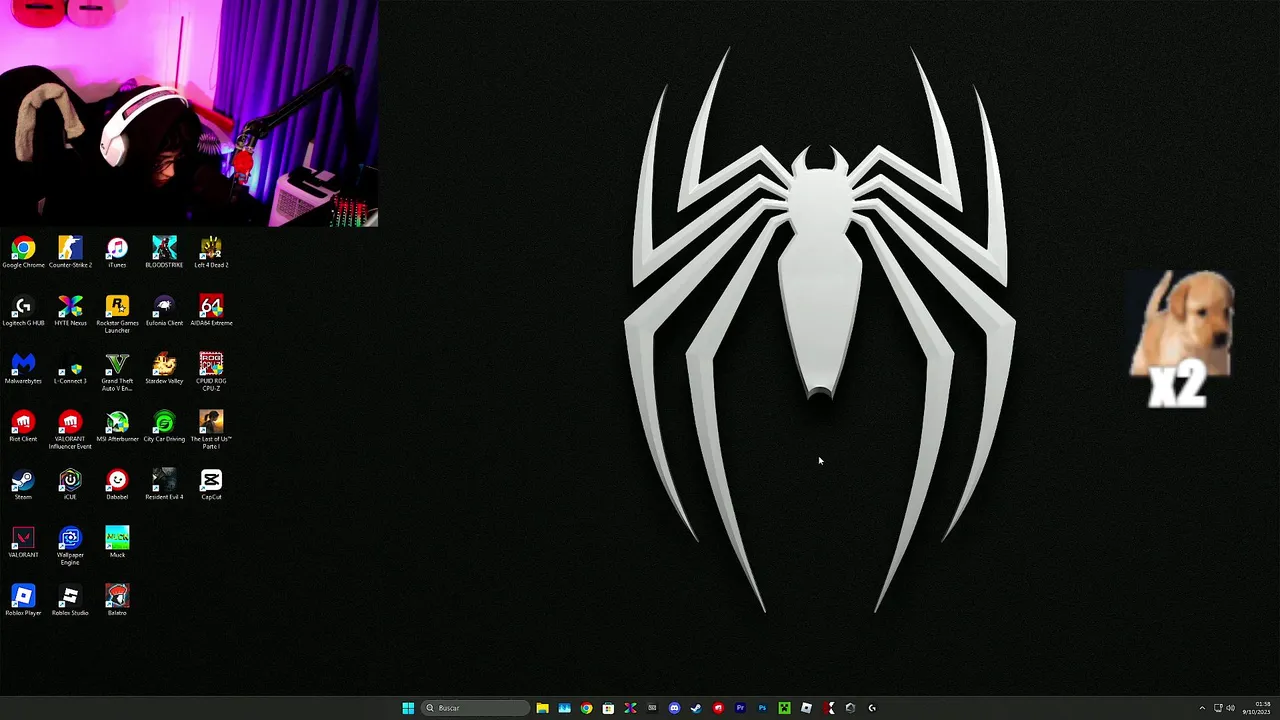Image resolution: width=1280 pixels, height=720 pixels.
Task: Select the Logitech G HUB desktop icon
Action: click(x=23, y=310)
